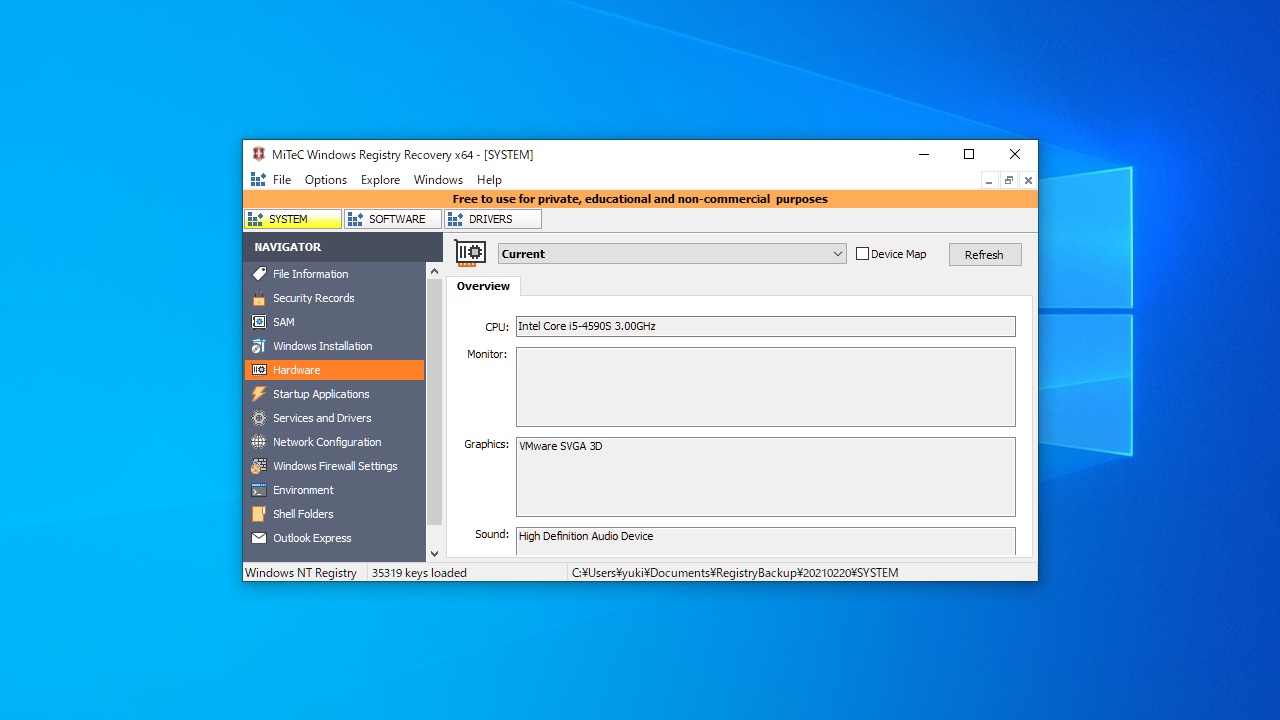The height and width of the screenshot is (720, 1280).
Task: Click the SAM icon in navigator
Action: point(259,322)
